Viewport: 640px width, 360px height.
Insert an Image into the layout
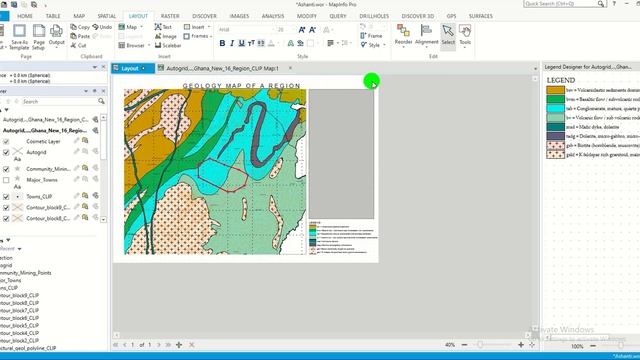click(165, 36)
